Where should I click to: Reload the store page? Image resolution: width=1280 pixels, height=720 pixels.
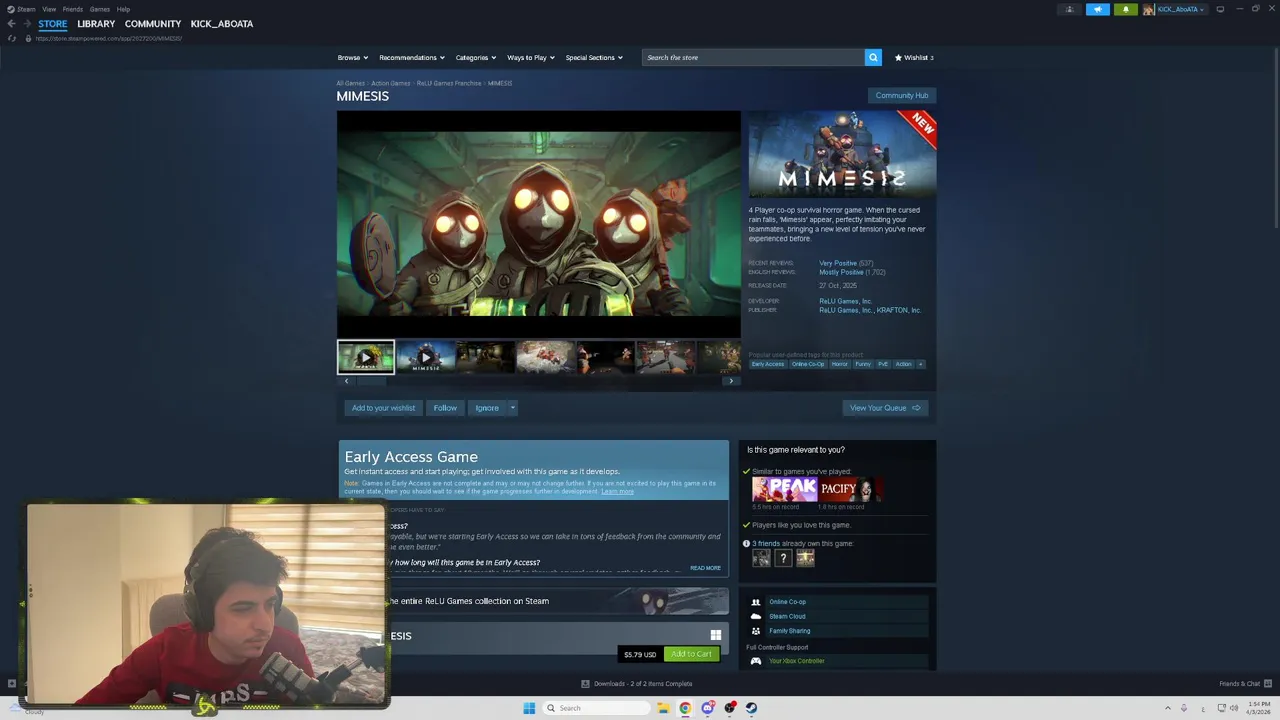[x=11, y=38]
